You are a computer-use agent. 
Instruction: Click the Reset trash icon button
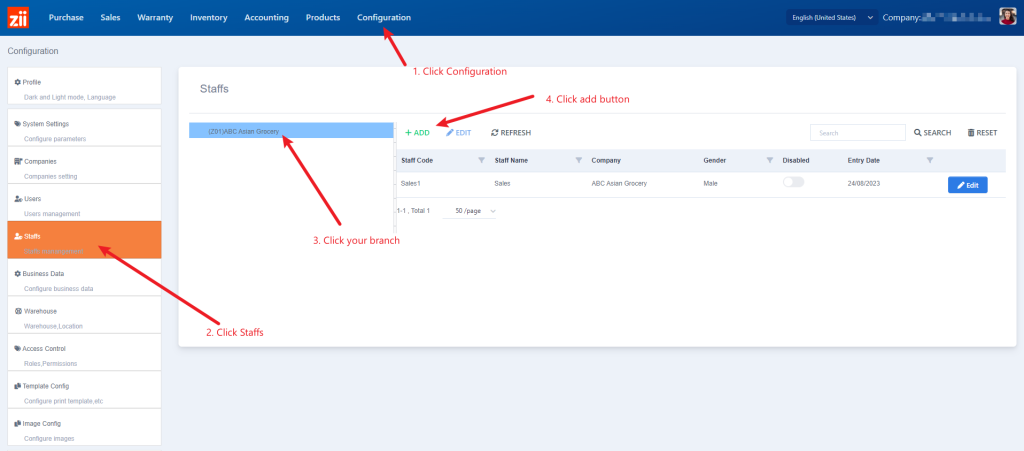pyautogui.click(x=971, y=132)
